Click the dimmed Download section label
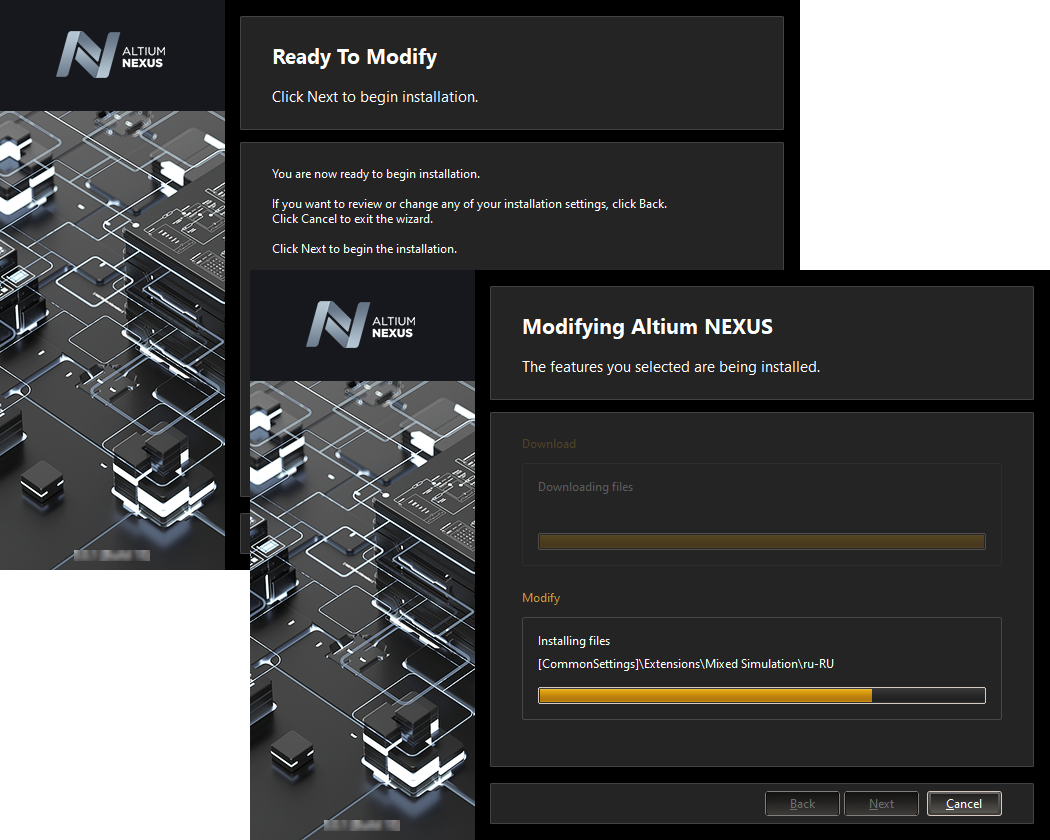1050x840 pixels. coord(549,444)
